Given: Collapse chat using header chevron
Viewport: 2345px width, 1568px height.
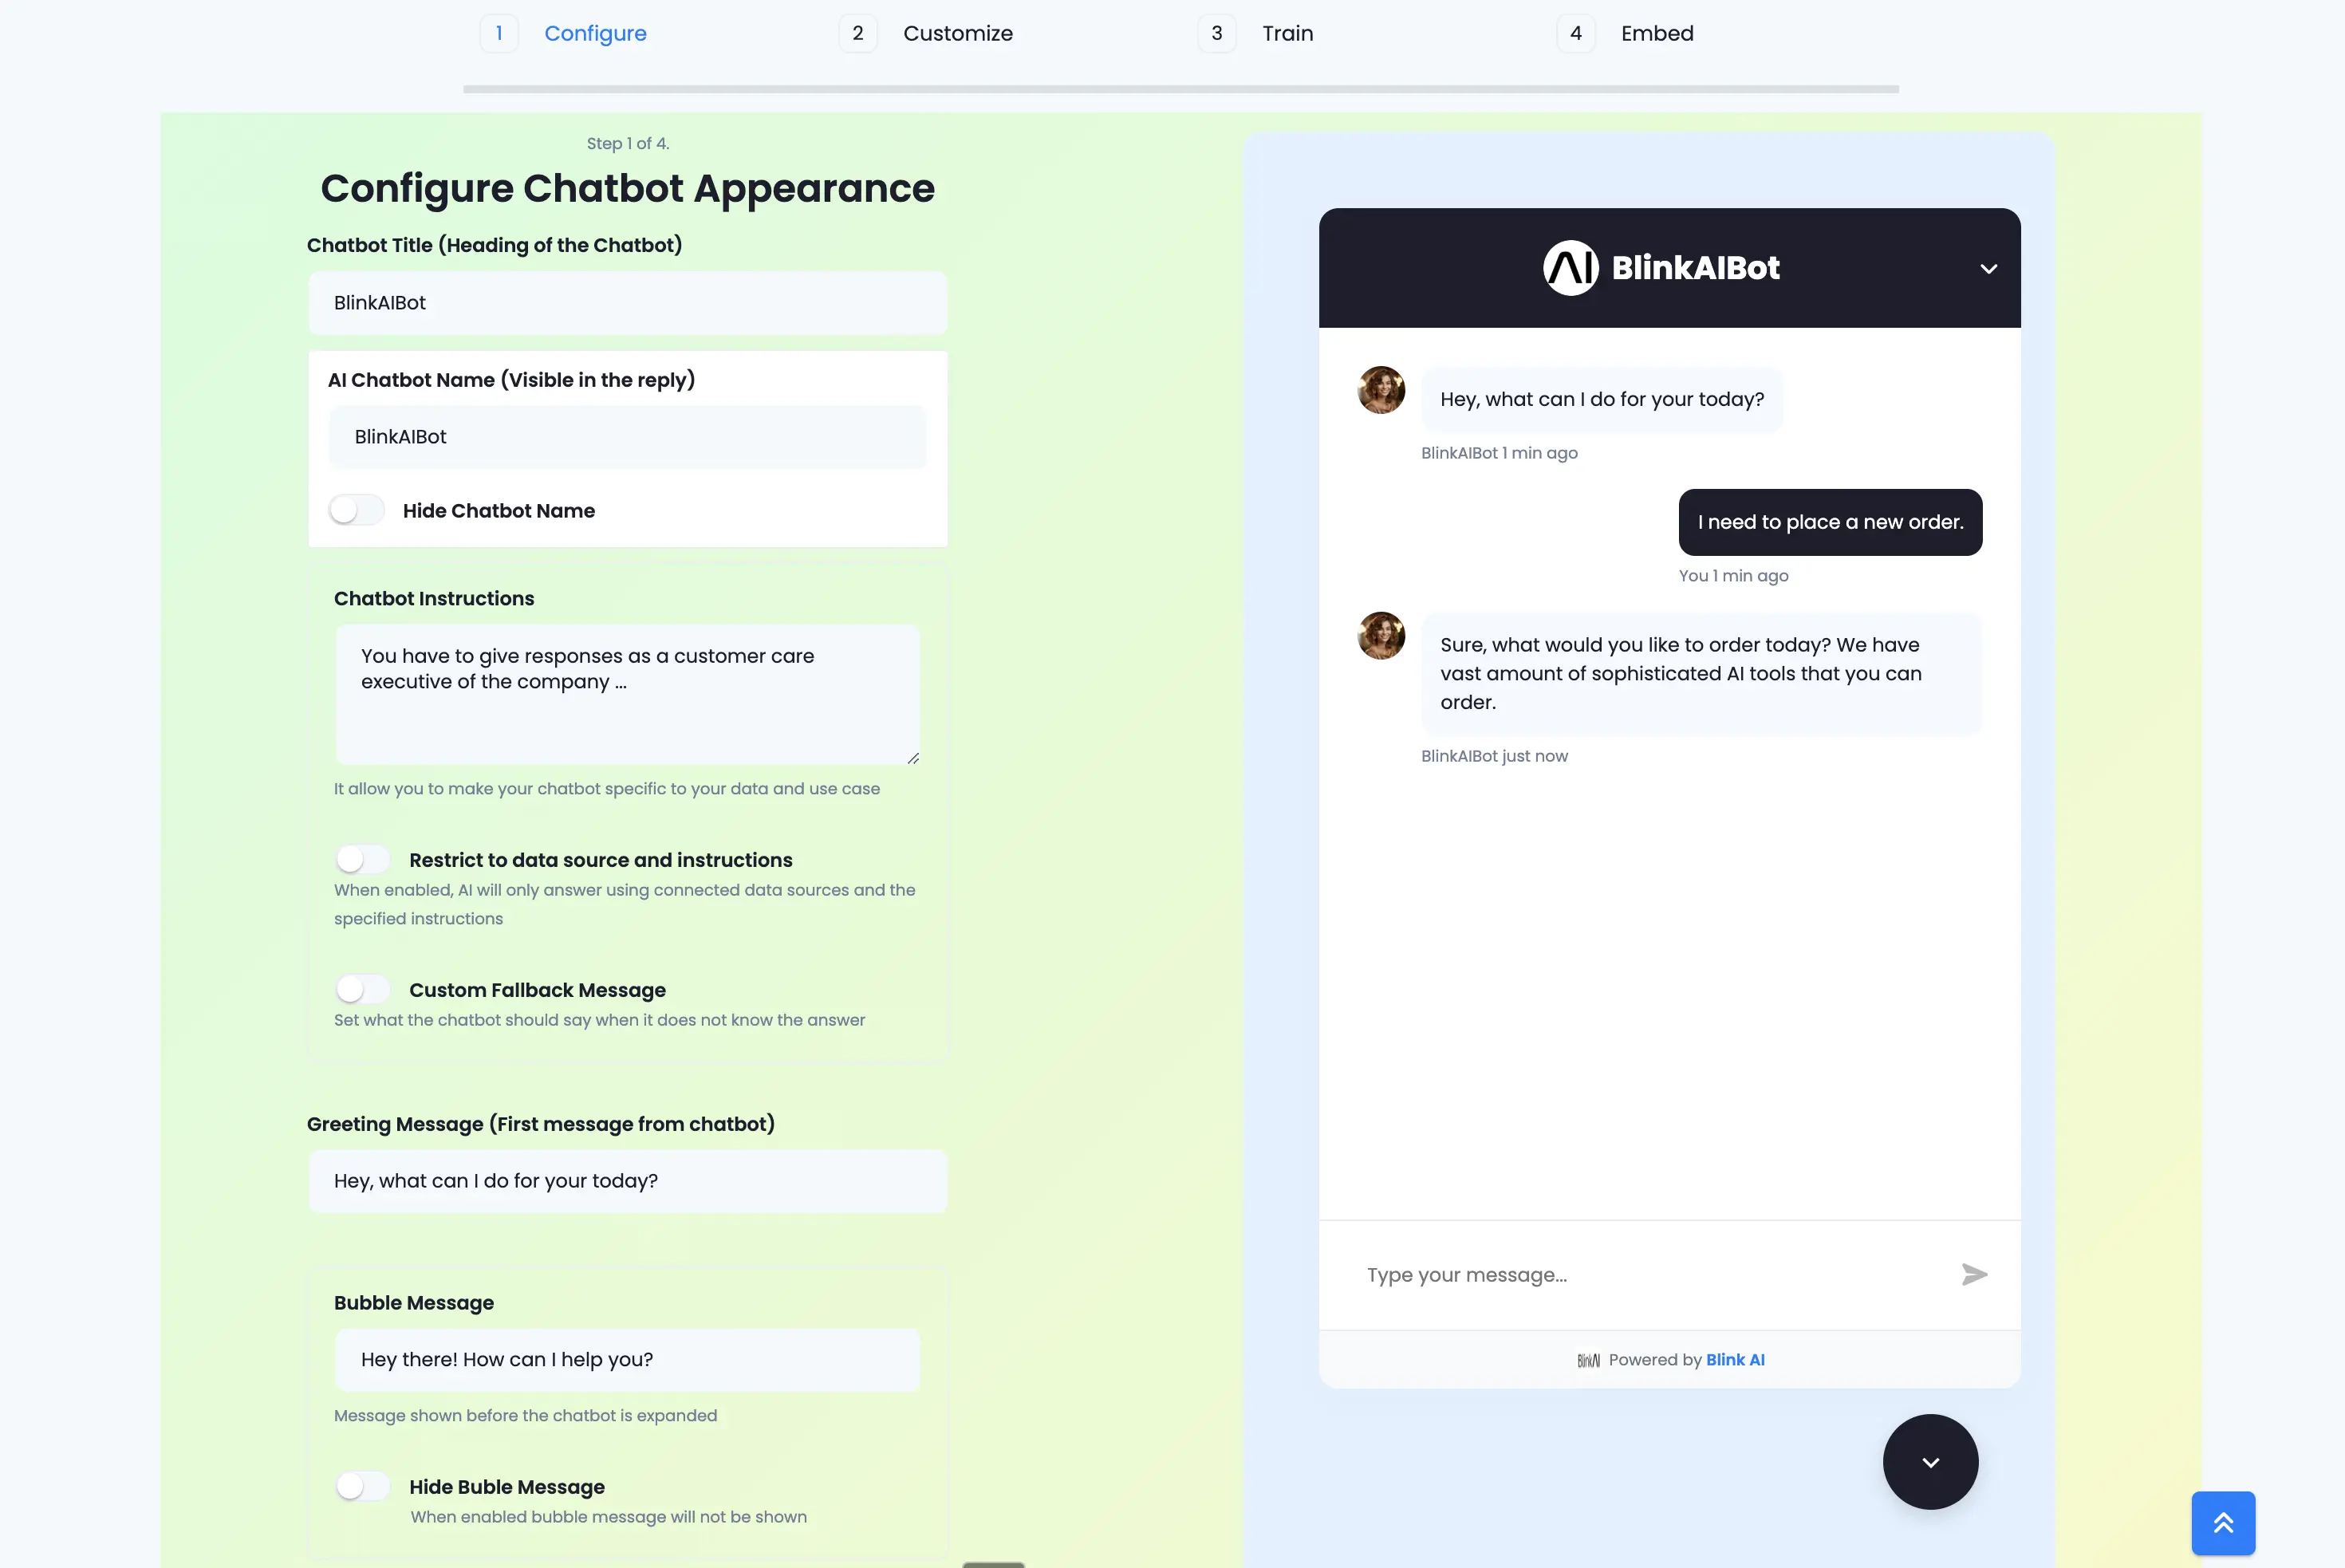Looking at the screenshot, I should coord(1988,268).
